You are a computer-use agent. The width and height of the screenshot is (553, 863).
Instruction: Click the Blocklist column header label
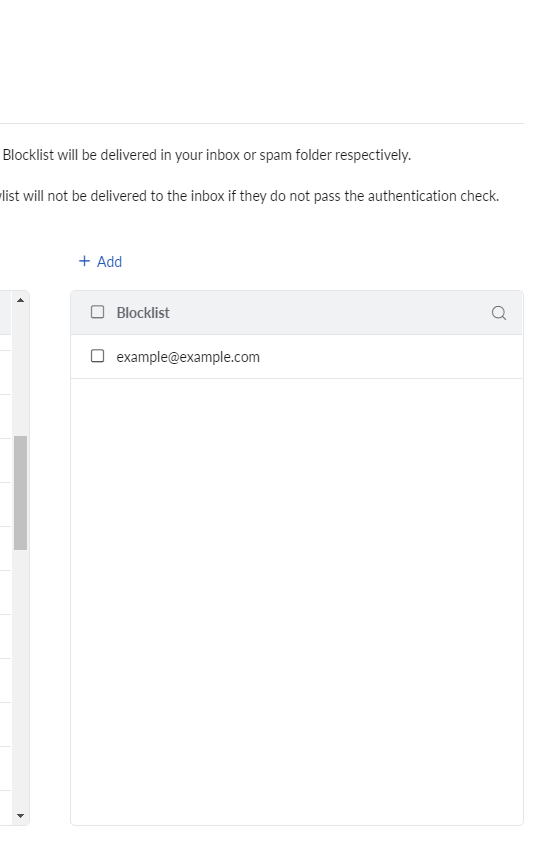coord(143,313)
